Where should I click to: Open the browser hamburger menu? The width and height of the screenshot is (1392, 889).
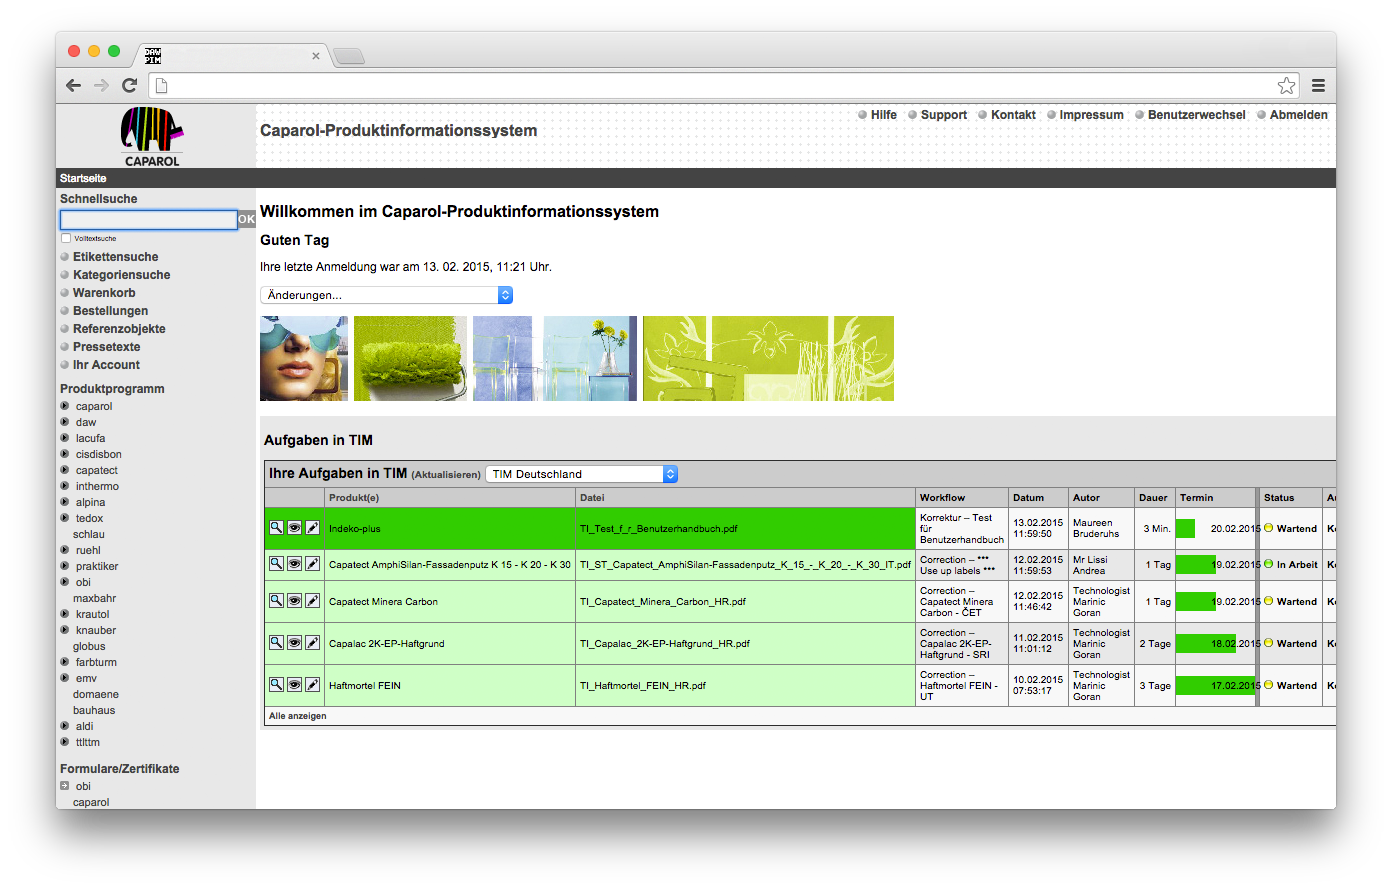pyautogui.click(x=1318, y=86)
